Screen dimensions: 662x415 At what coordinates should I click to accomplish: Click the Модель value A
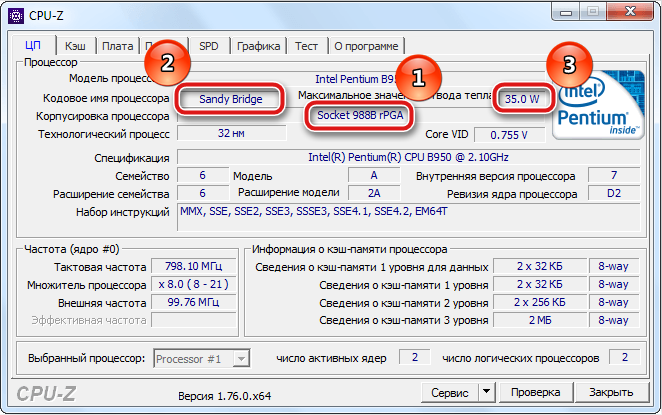click(374, 175)
